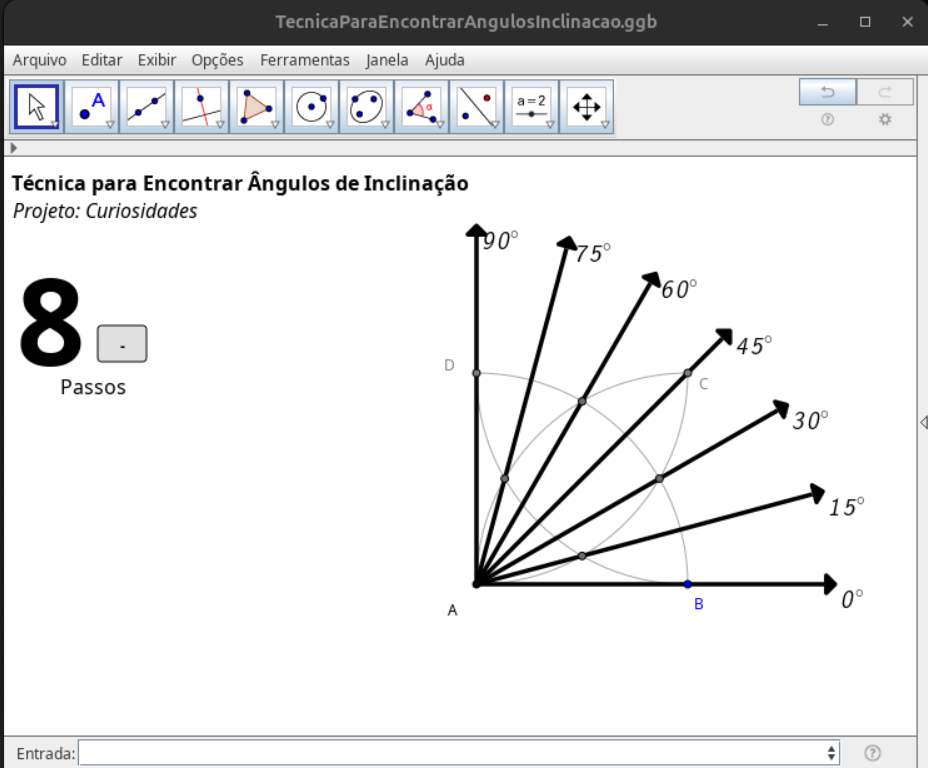Pick the Polygon tool
Viewport: 928px width, 768px height.
257,106
